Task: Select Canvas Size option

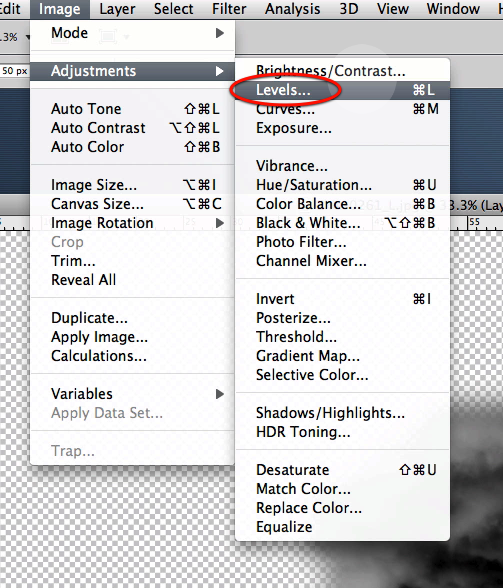Action: [x=132, y=204]
